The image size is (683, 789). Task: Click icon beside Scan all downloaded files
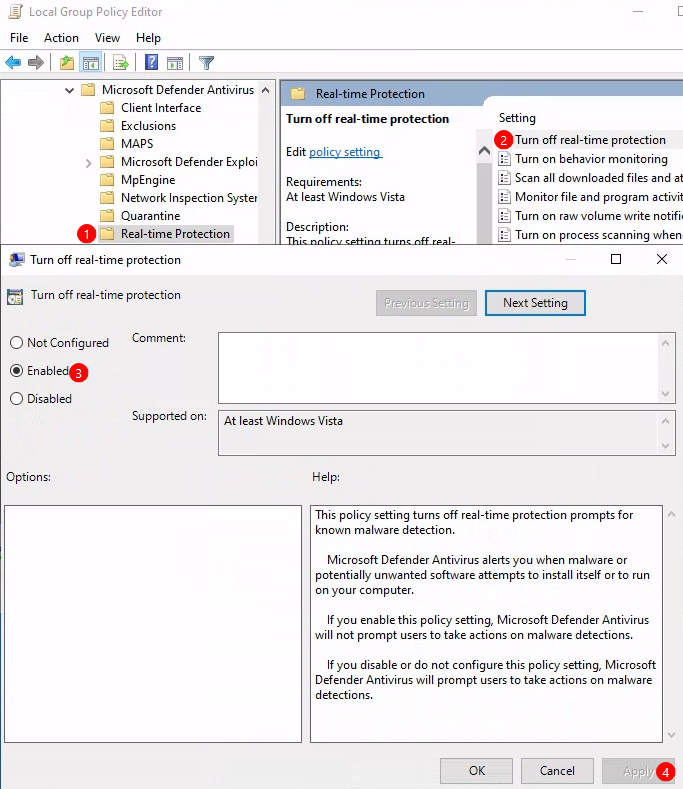(504, 178)
